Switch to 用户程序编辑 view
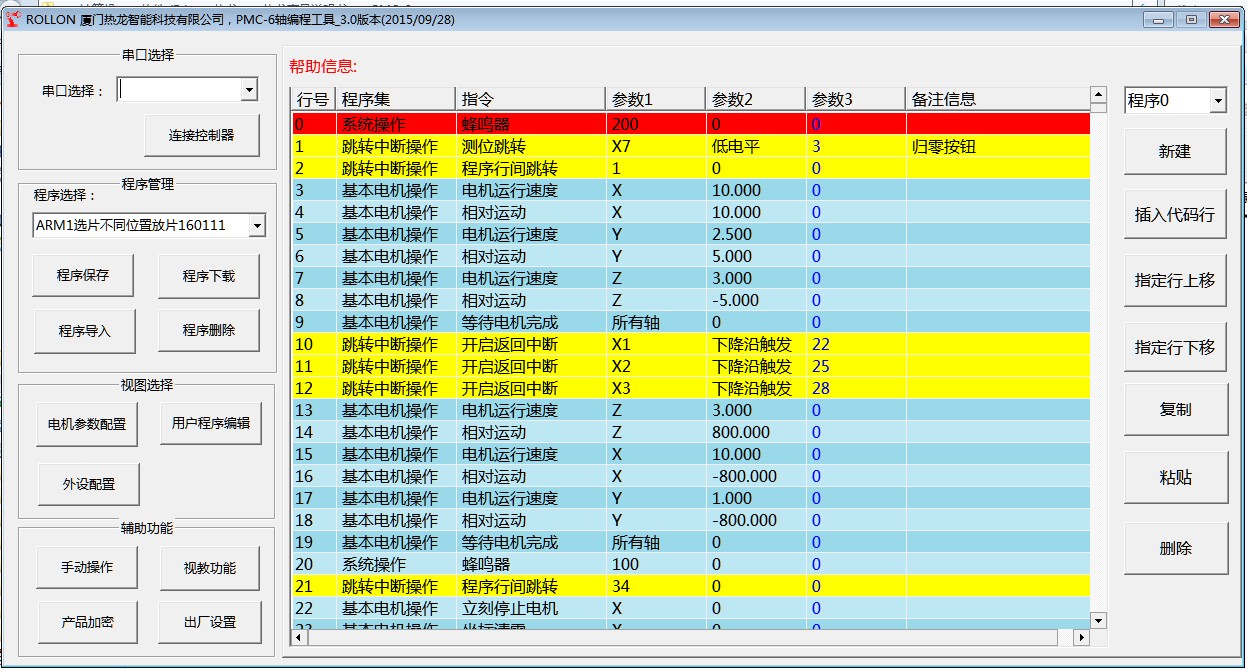This screenshot has width=1247, height=670. 210,423
